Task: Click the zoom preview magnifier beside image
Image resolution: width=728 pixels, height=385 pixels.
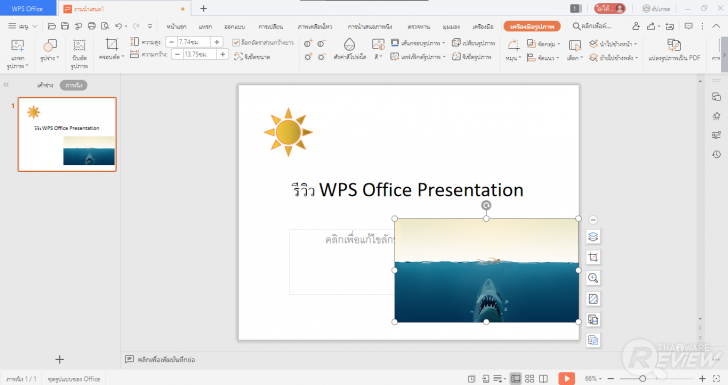Action: coord(593,278)
